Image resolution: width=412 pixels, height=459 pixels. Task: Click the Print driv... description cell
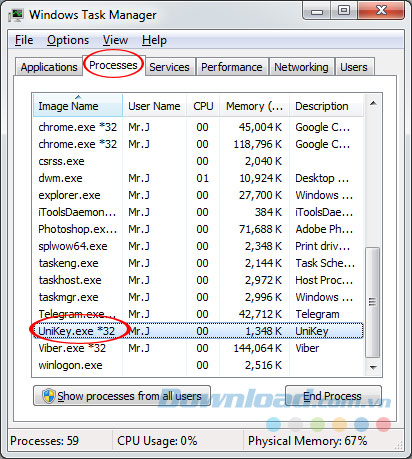point(323,246)
